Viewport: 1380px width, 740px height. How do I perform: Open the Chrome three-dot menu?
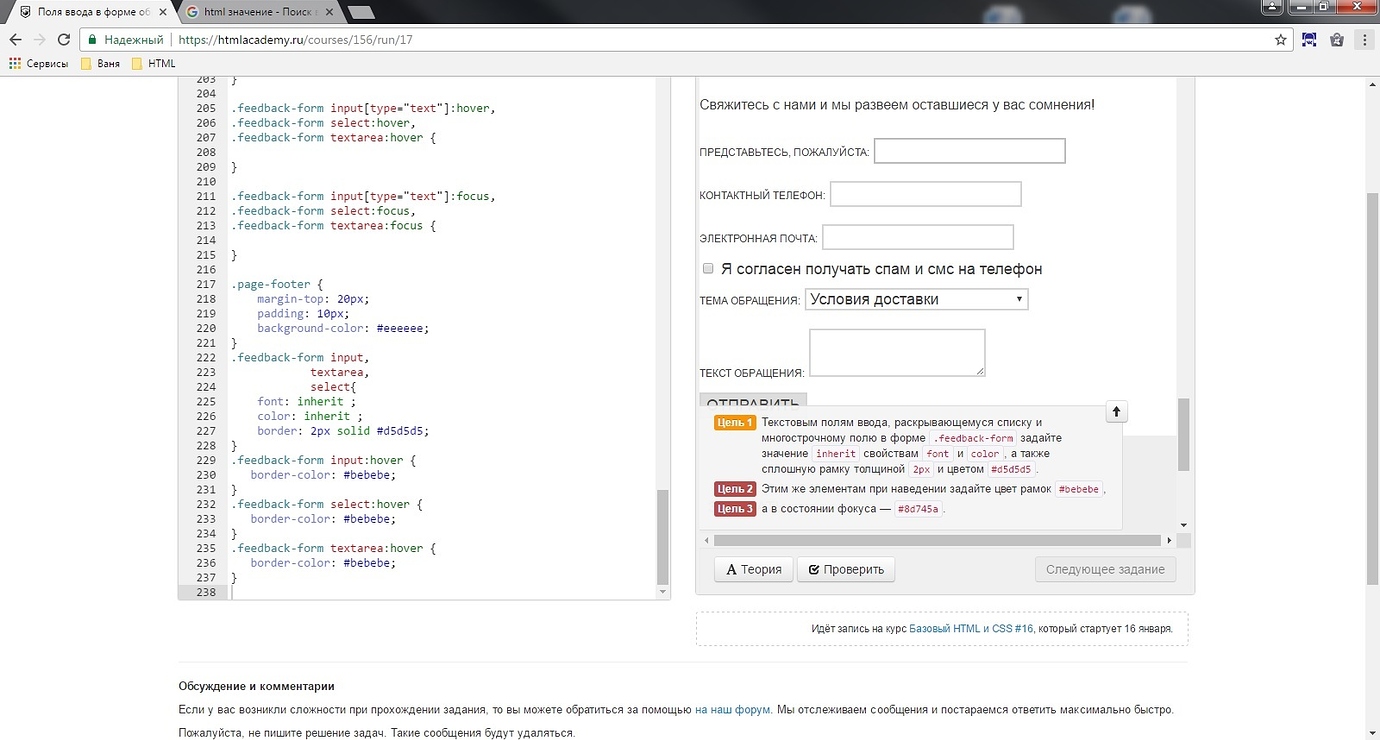point(1365,40)
